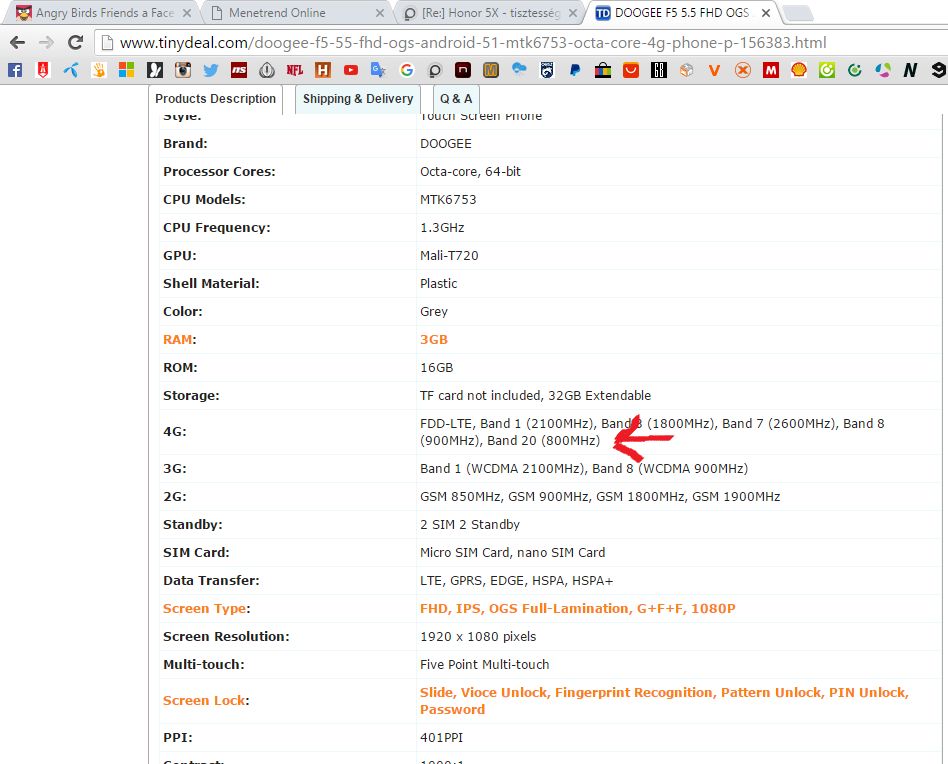Open the Google 'G' bookmark
This screenshot has width=948, height=764.
point(407,70)
